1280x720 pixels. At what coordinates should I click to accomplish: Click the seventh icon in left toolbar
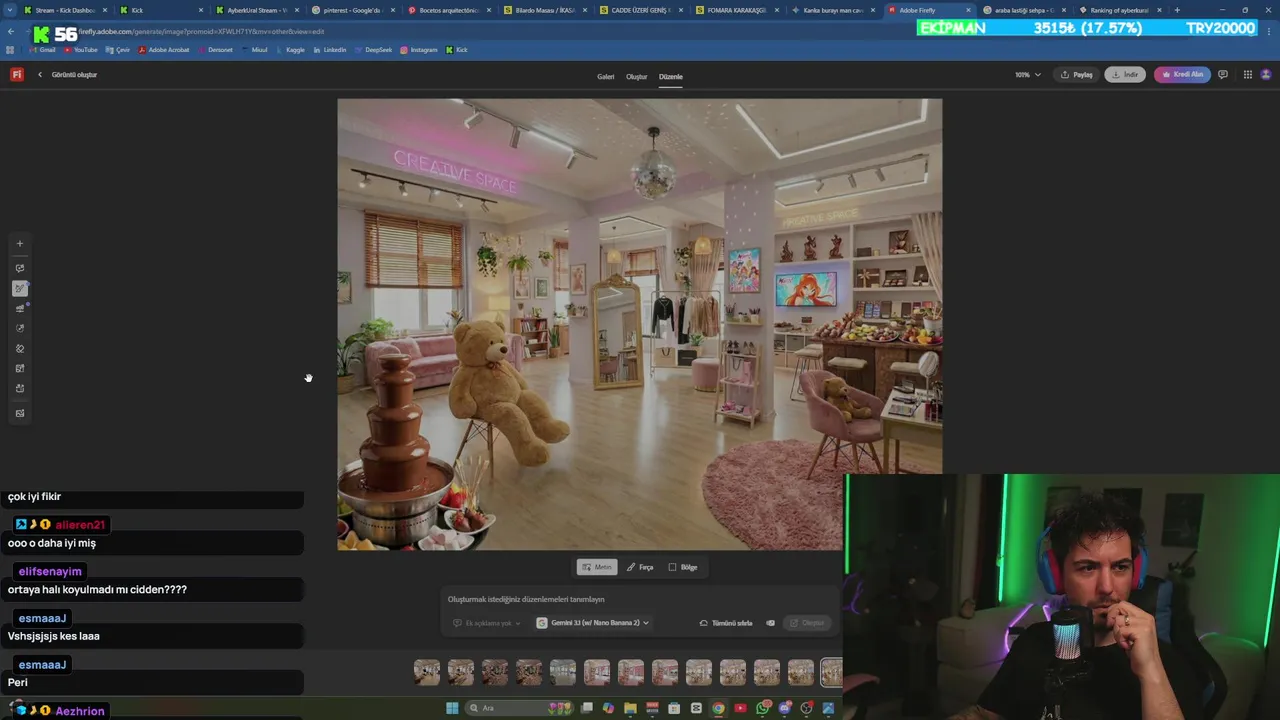click(19, 368)
